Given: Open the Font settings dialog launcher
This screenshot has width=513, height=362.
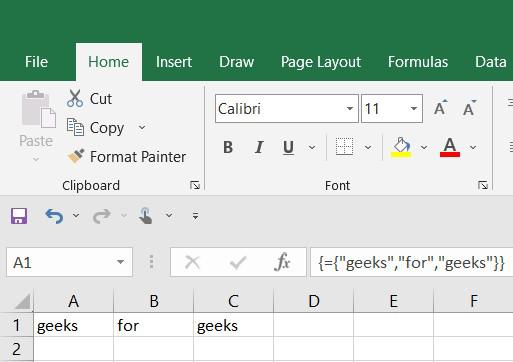Looking at the screenshot, I should click(x=483, y=185).
